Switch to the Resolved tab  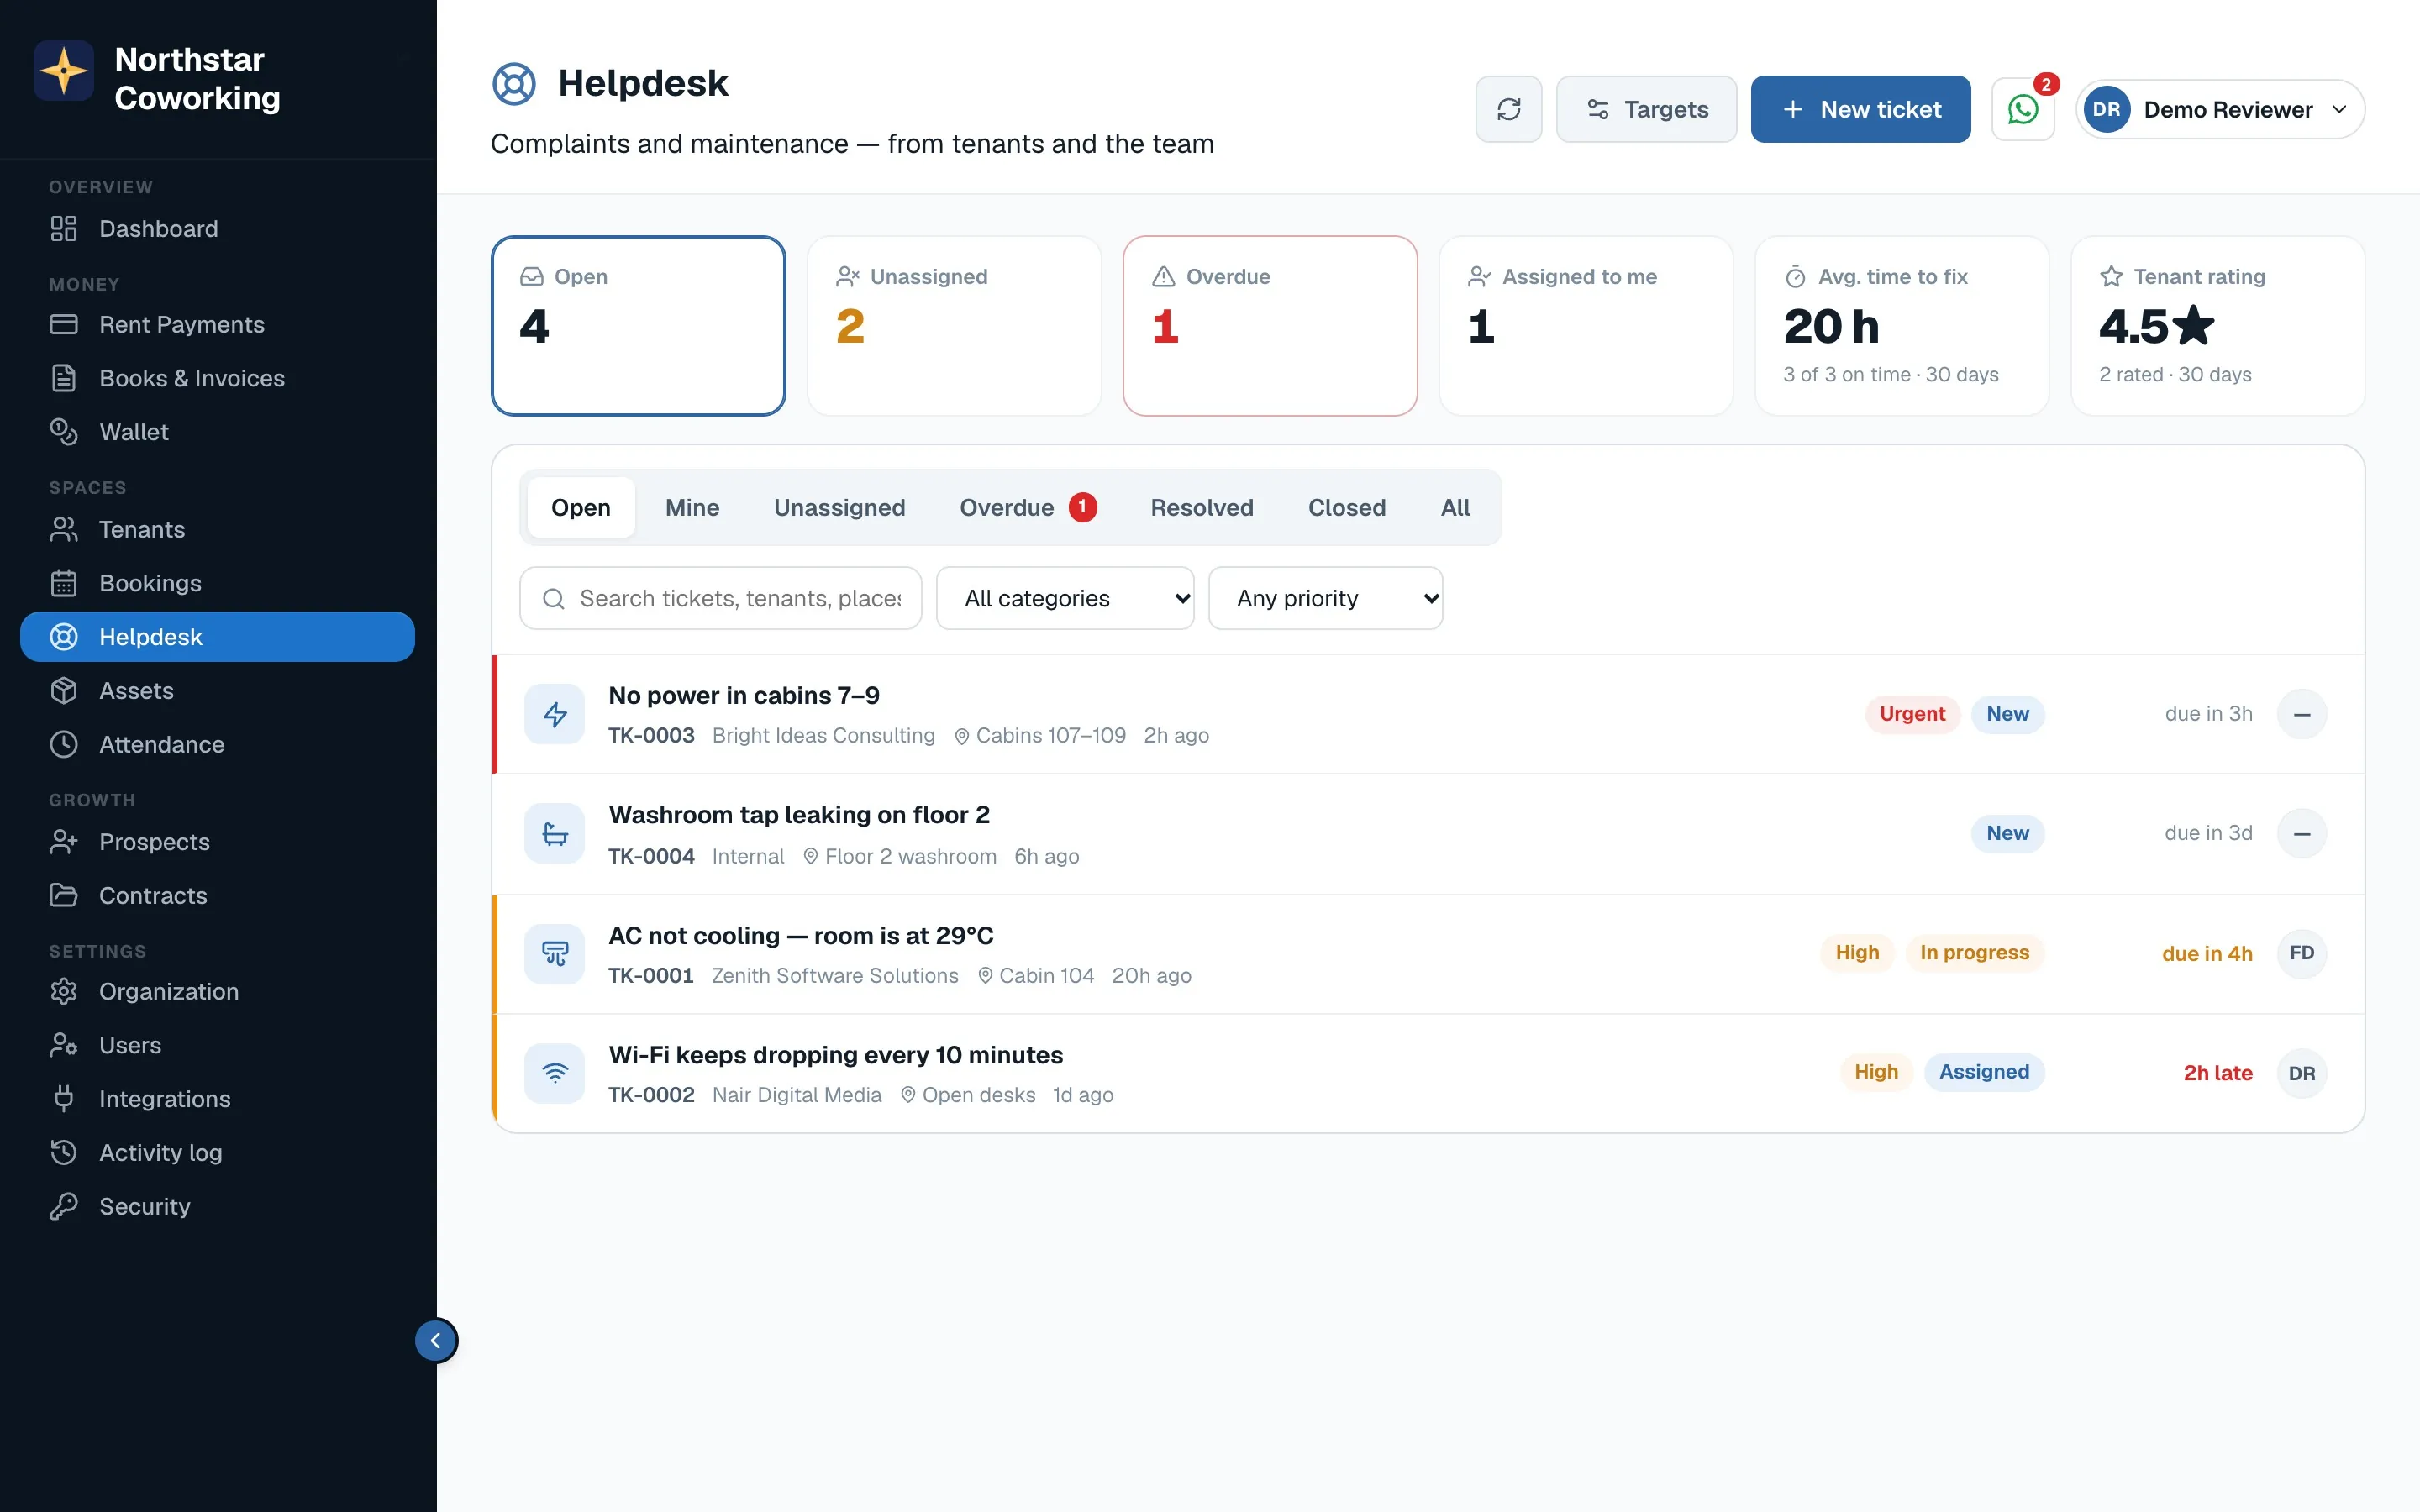point(1202,507)
